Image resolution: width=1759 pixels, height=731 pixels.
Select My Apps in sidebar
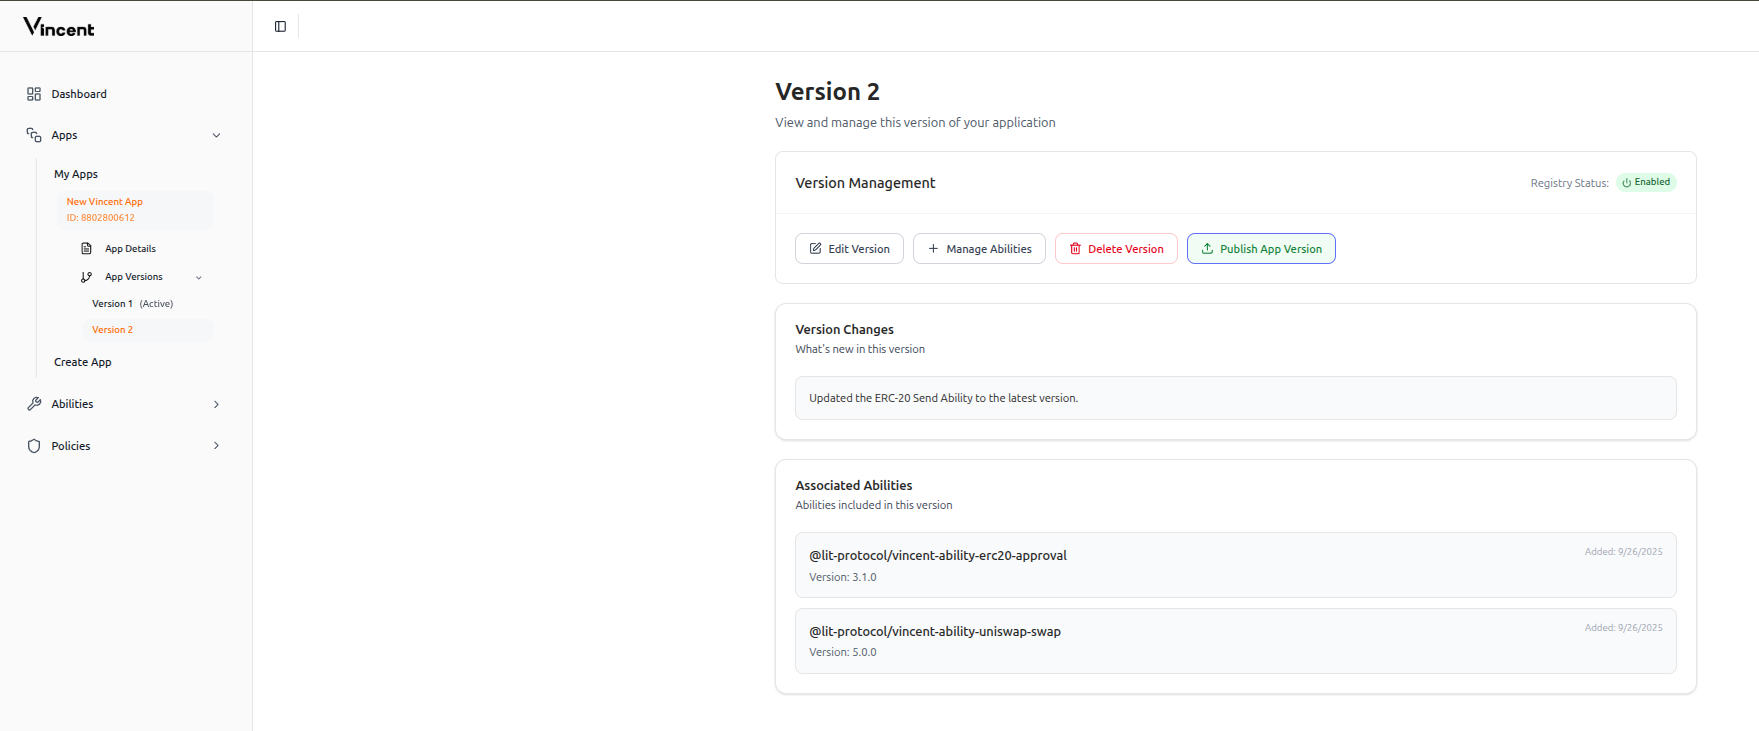pos(76,174)
